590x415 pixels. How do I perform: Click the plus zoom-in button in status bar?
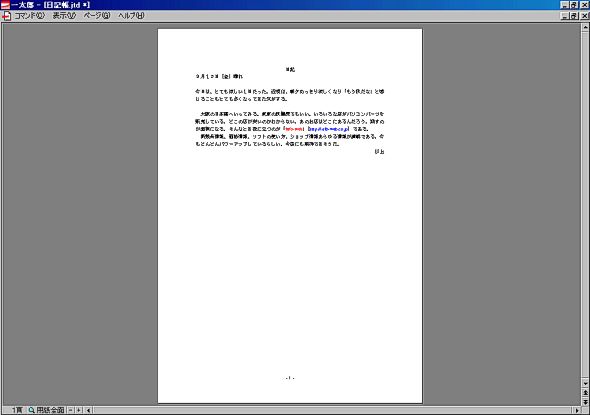79,410
